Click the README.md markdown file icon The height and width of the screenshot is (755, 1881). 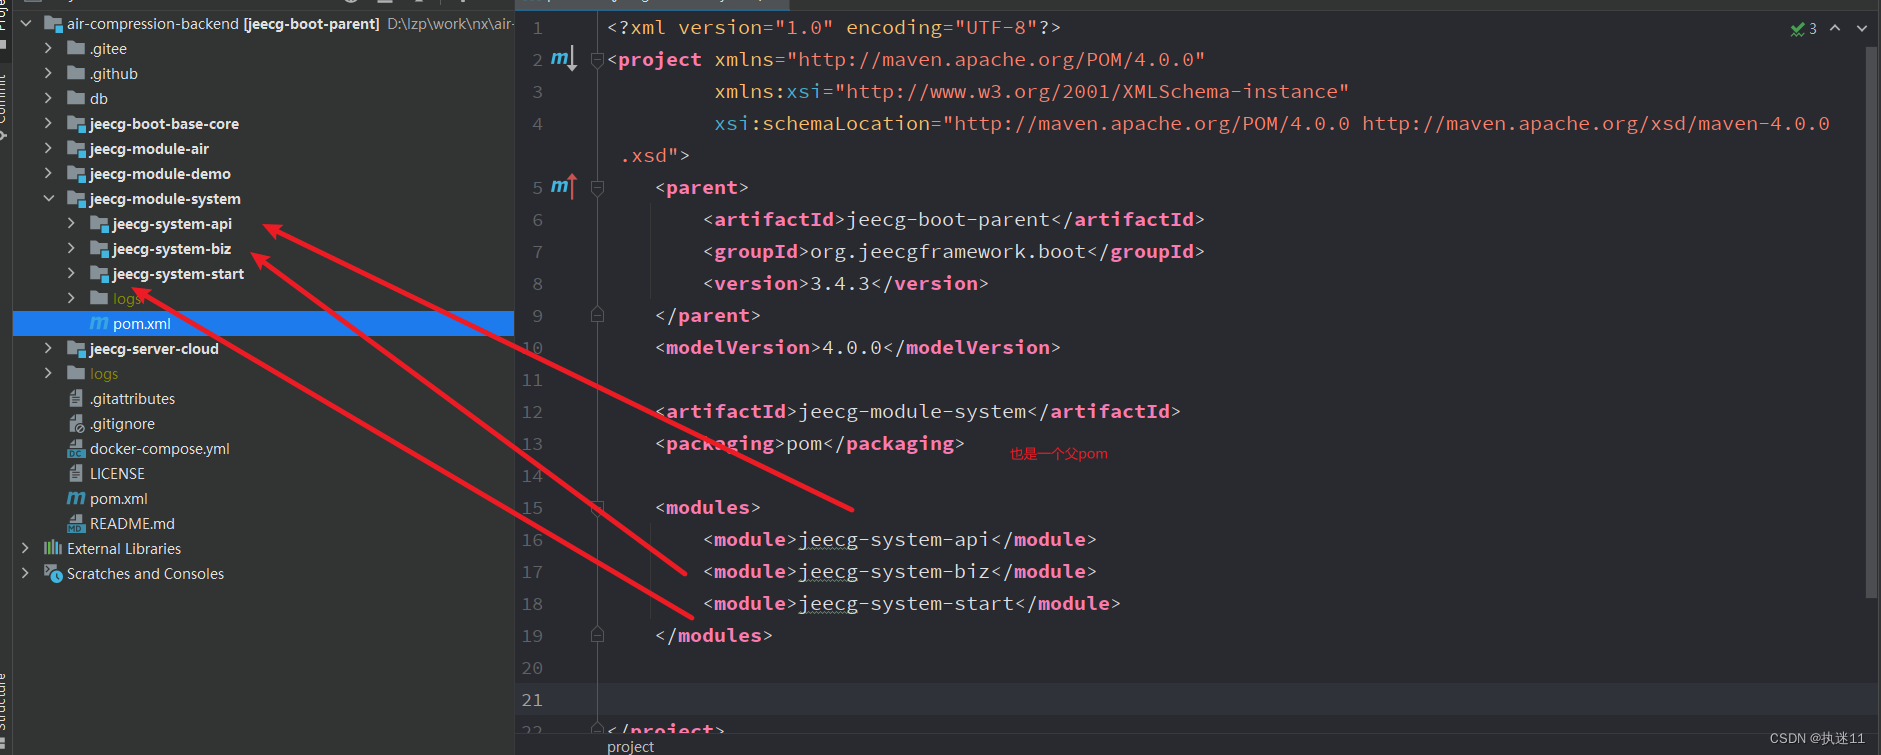76,523
